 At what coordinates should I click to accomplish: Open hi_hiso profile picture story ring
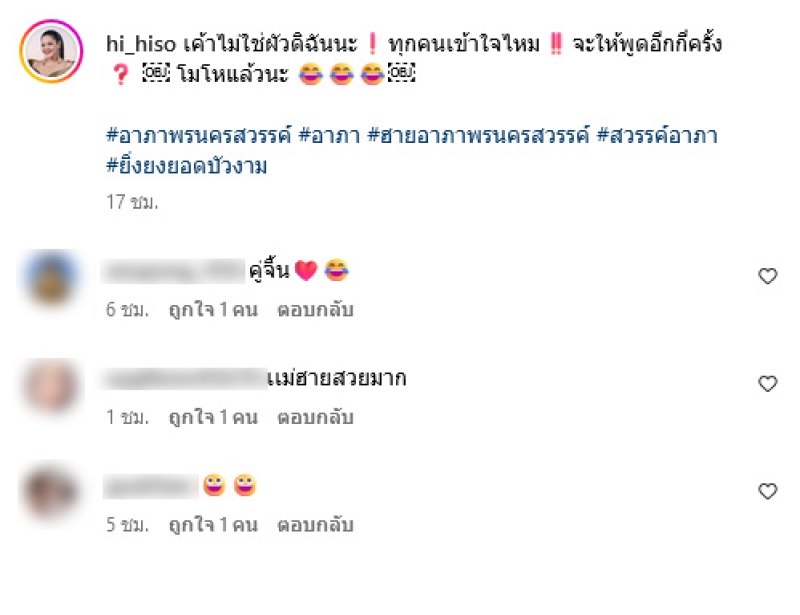coord(51,51)
